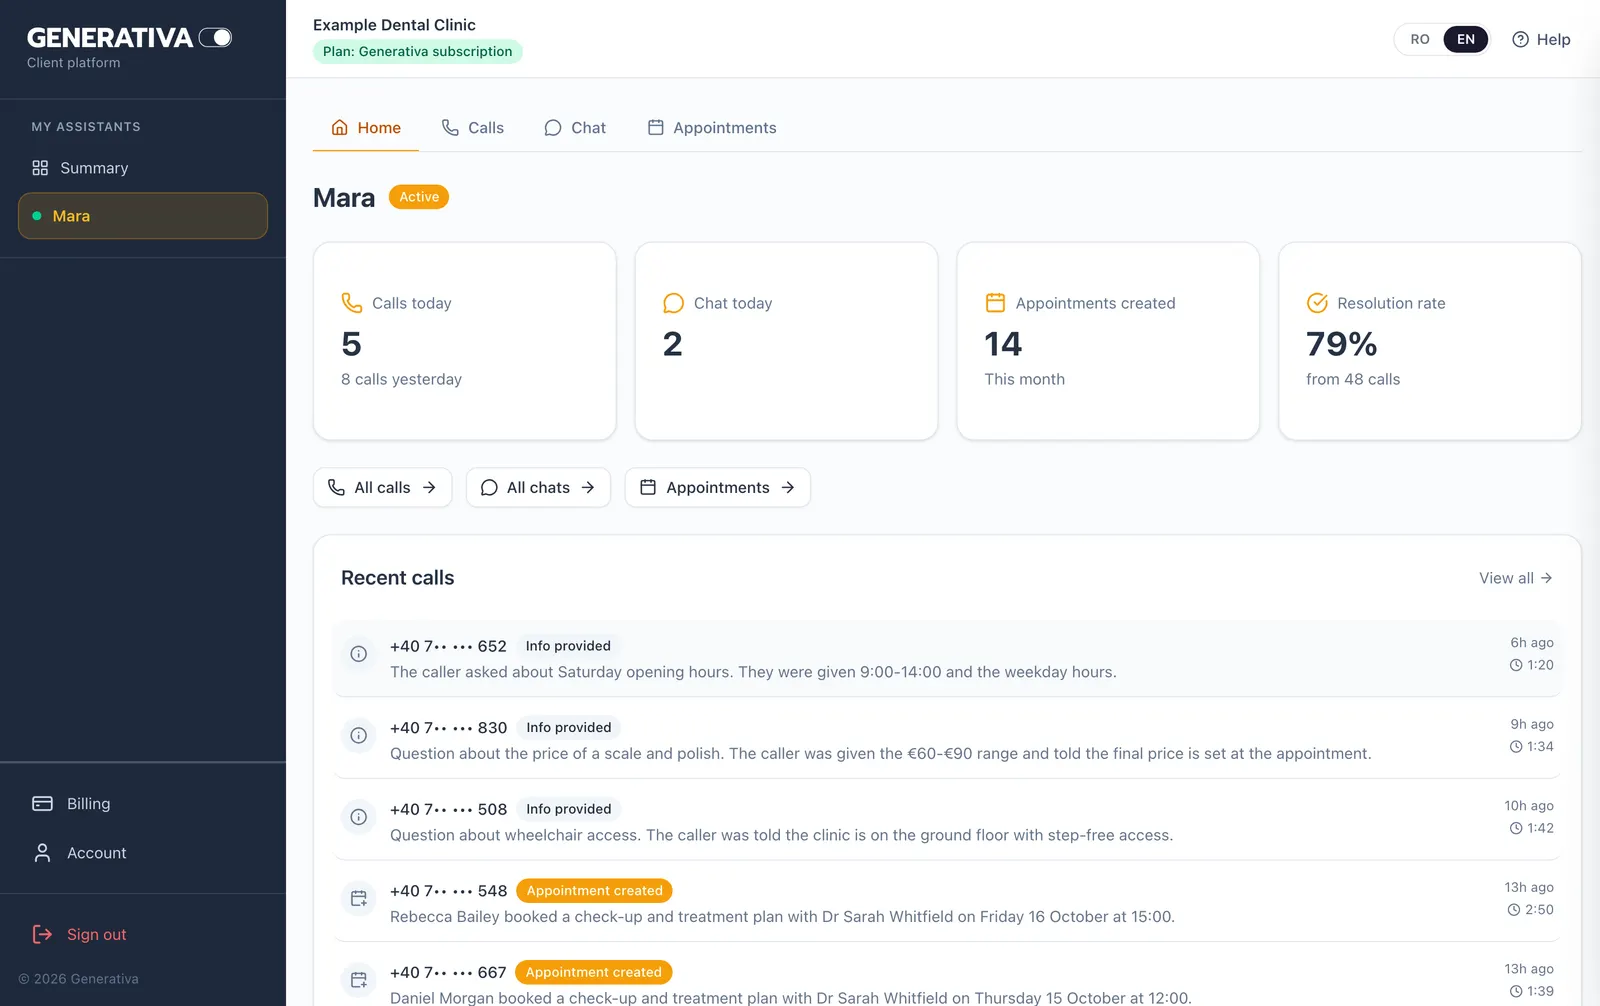This screenshot has height=1006, width=1600.
Task: Click the chat bubble icon in Chat today card
Action: click(674, 303)
